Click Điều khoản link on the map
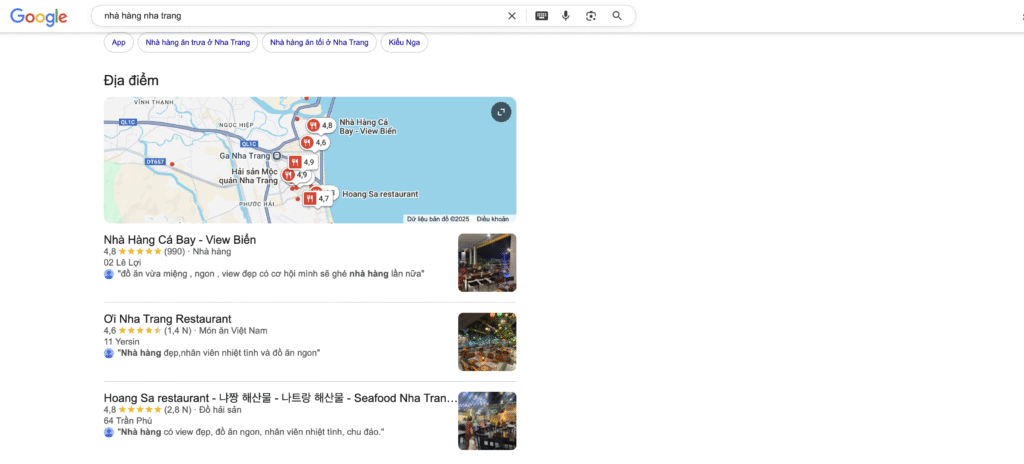Image resolution: width=1024 pixels, height=464 pixels. 492,219
